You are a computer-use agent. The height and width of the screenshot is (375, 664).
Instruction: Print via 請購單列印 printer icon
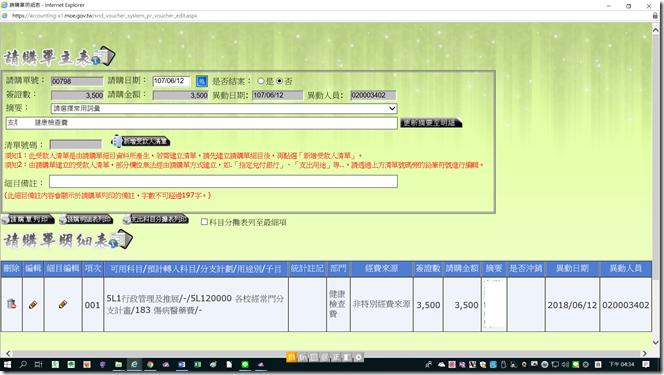[x=28, y=219]
